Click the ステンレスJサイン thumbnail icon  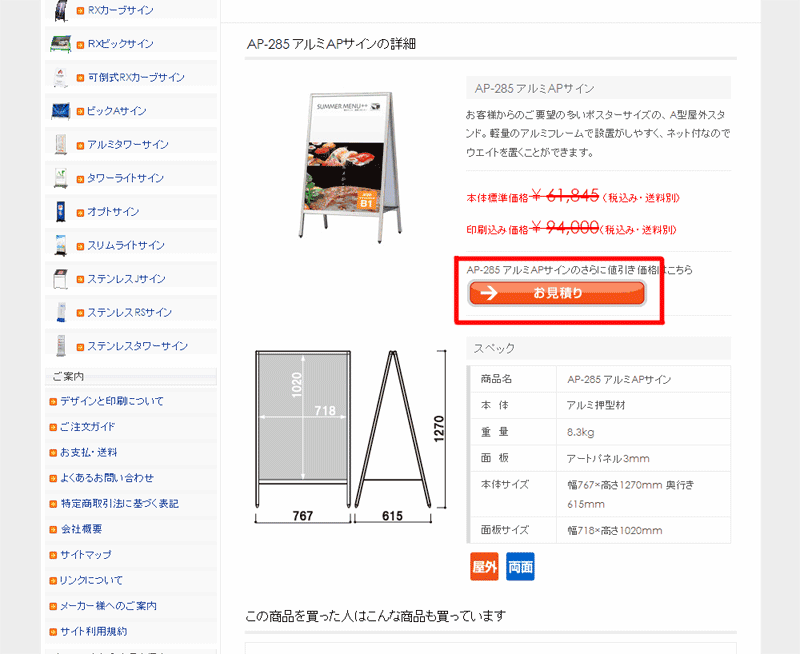point(61,279)
